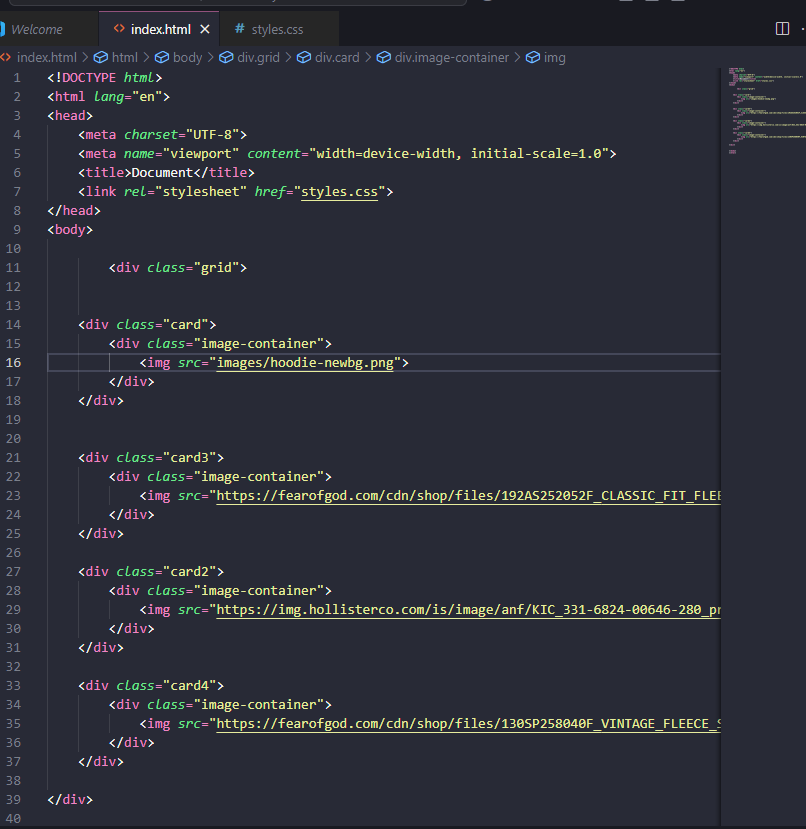Screen dimensions: 806x829
Task: Close the index.html tab
Action: click(x=205, y=29)
